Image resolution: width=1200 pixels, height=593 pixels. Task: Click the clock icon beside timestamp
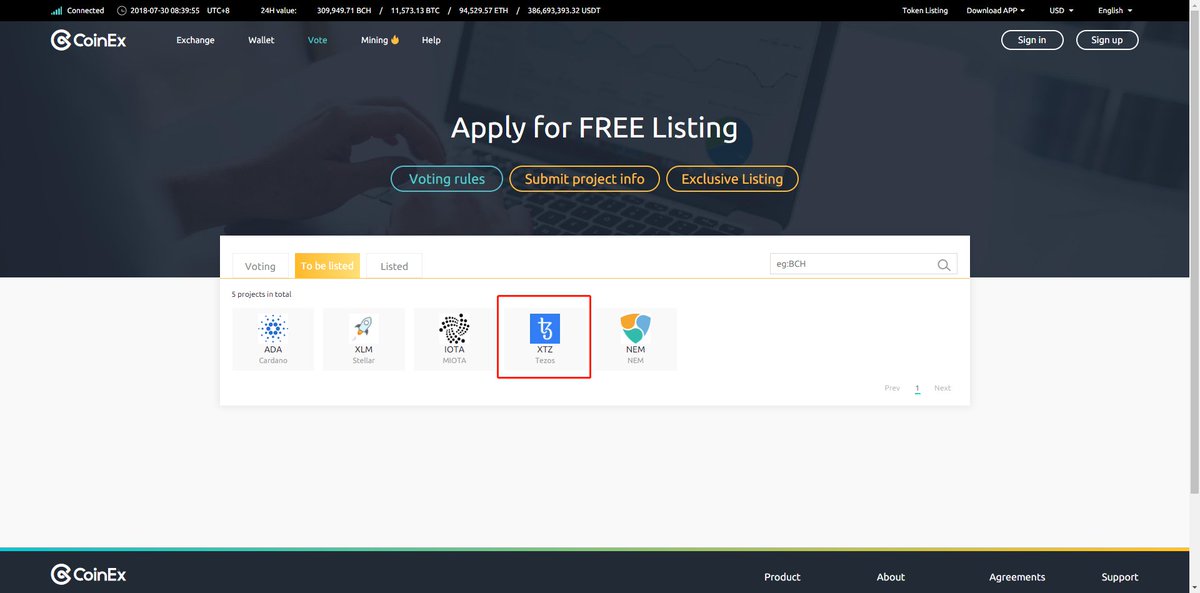tap(122, 10)
